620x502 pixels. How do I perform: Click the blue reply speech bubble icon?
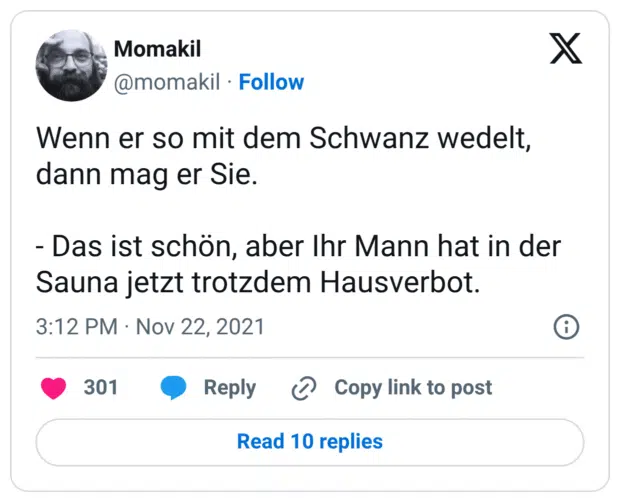click(x=174, y=388)
